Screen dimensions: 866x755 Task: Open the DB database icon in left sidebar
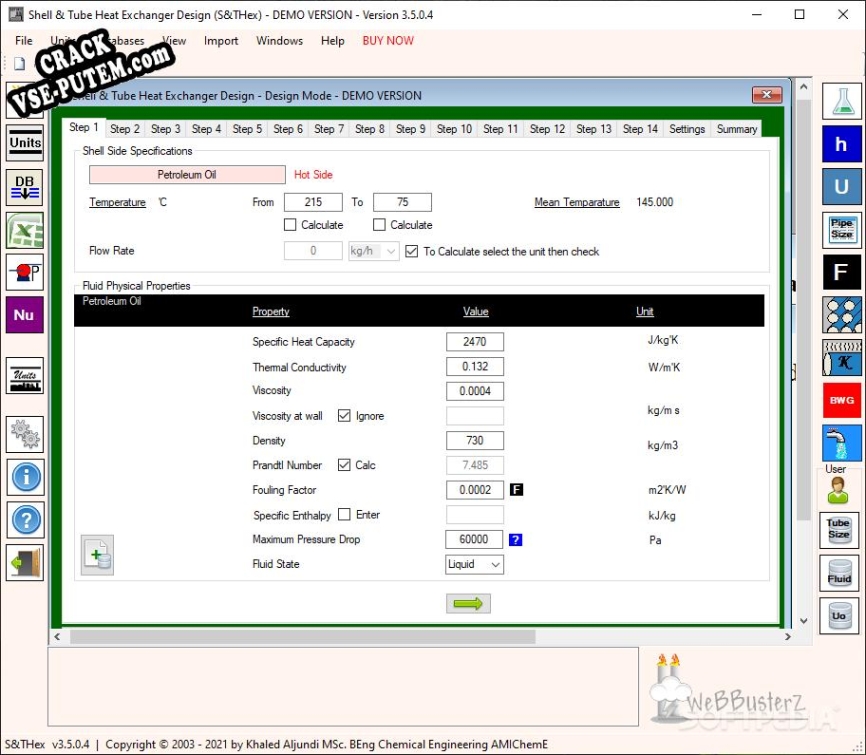24,187
